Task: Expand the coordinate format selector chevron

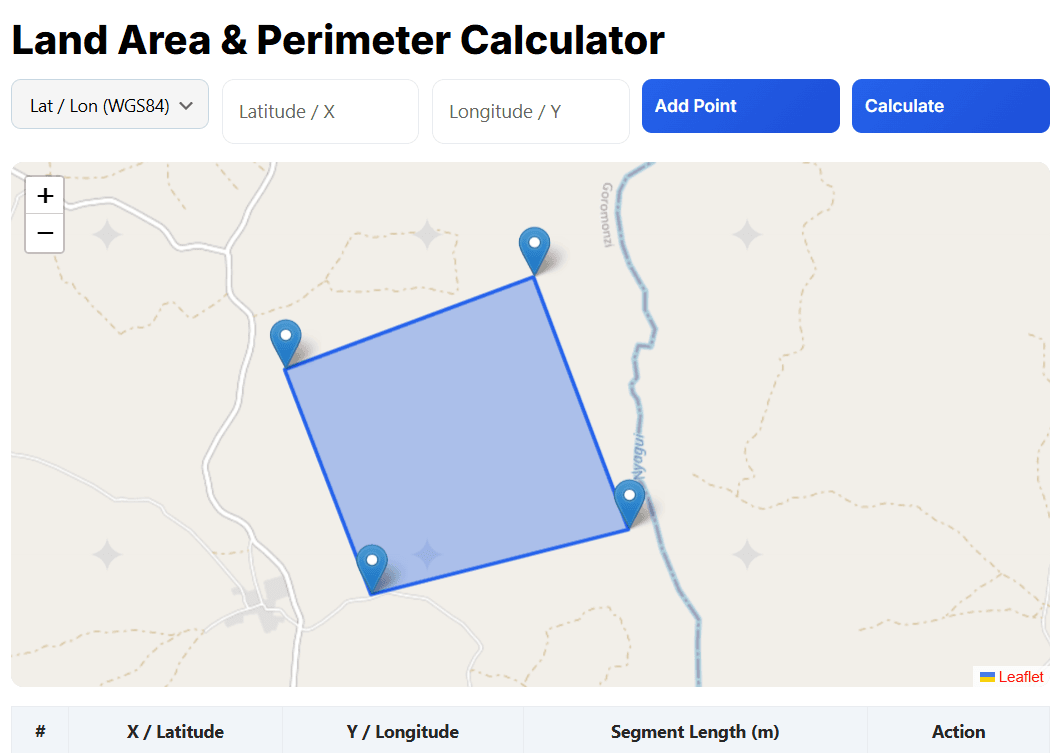Action: [x=188, y=104]
